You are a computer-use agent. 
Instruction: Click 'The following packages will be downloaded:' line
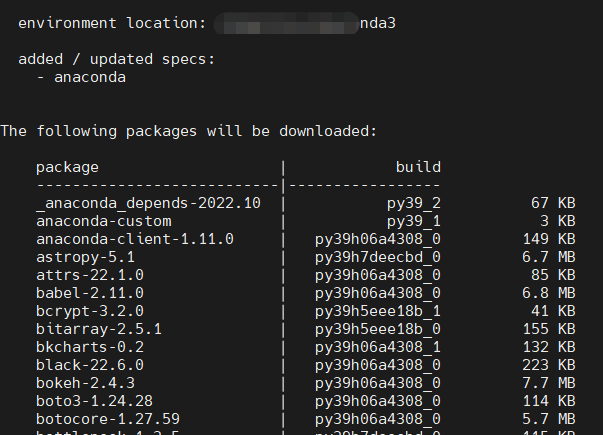(188, 132)
